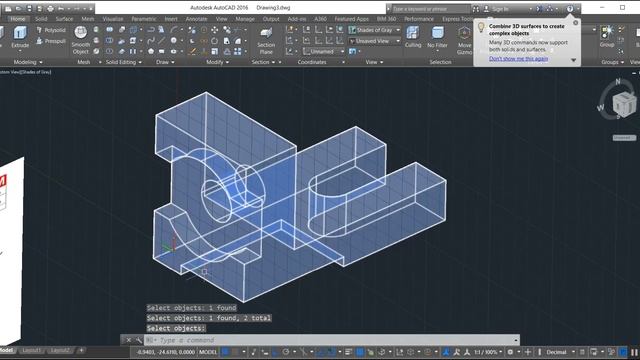Viewport: 640px width, 360px height.
Task: Close the command line with X icon
Action: pos(128,340)
